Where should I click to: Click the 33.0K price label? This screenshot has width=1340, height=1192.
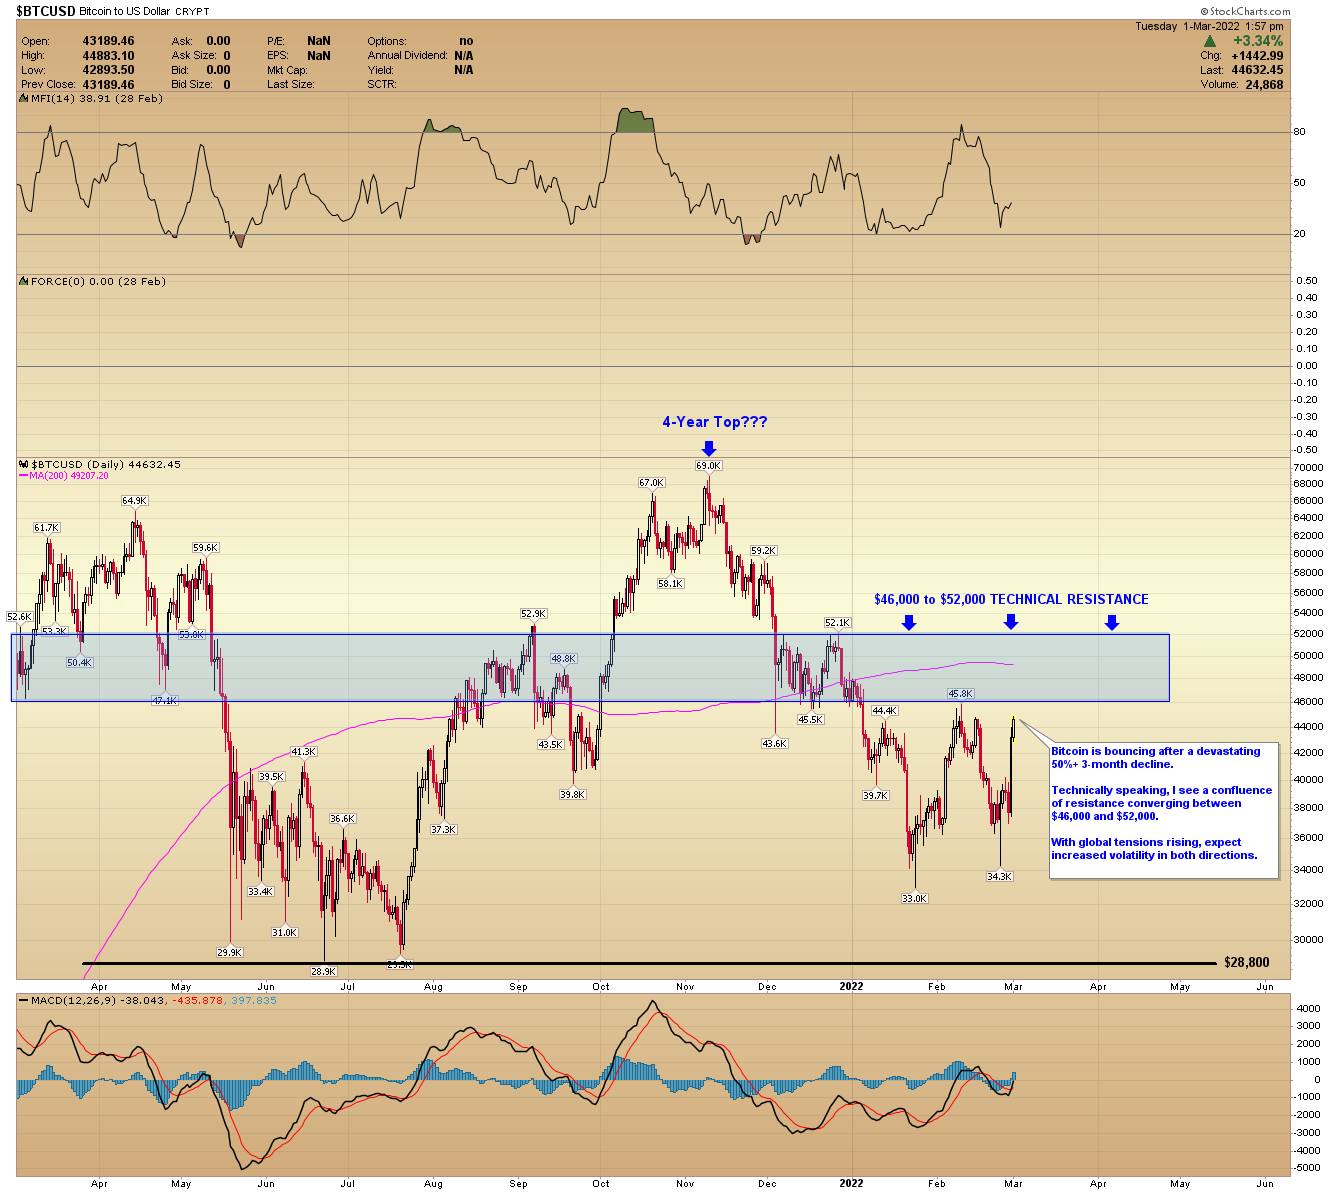click(914, 898)
